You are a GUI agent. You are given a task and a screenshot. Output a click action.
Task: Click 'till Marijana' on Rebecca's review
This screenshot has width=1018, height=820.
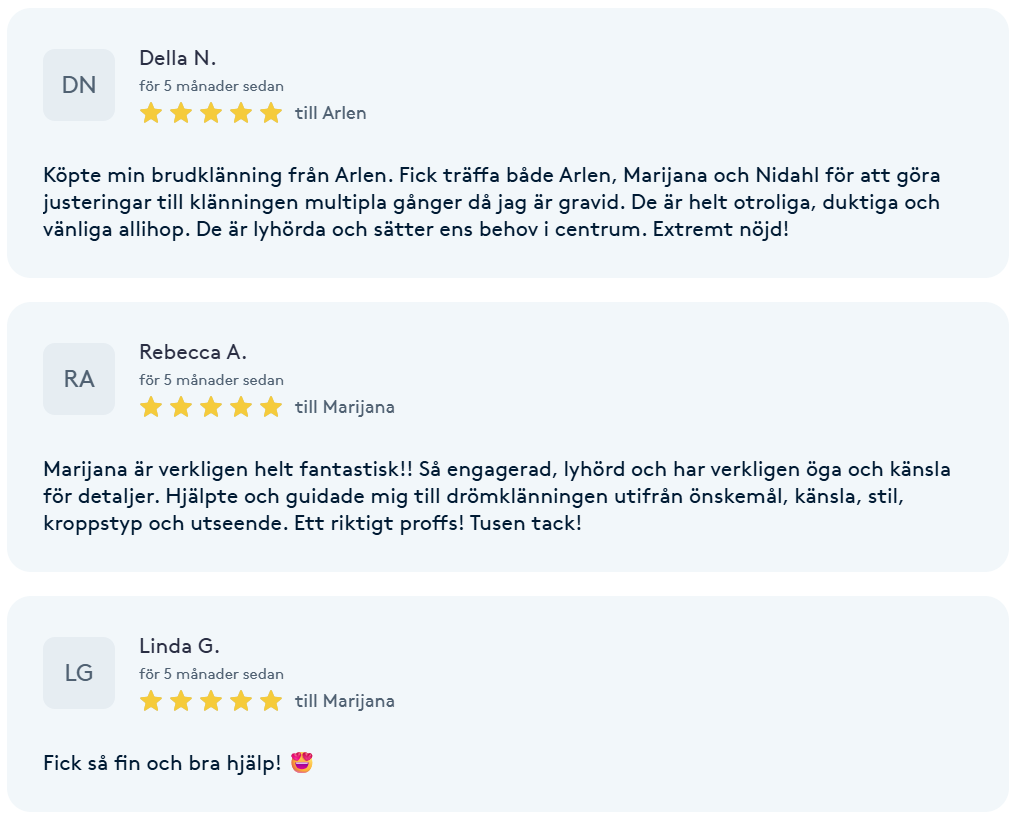(x=345, y=407)
